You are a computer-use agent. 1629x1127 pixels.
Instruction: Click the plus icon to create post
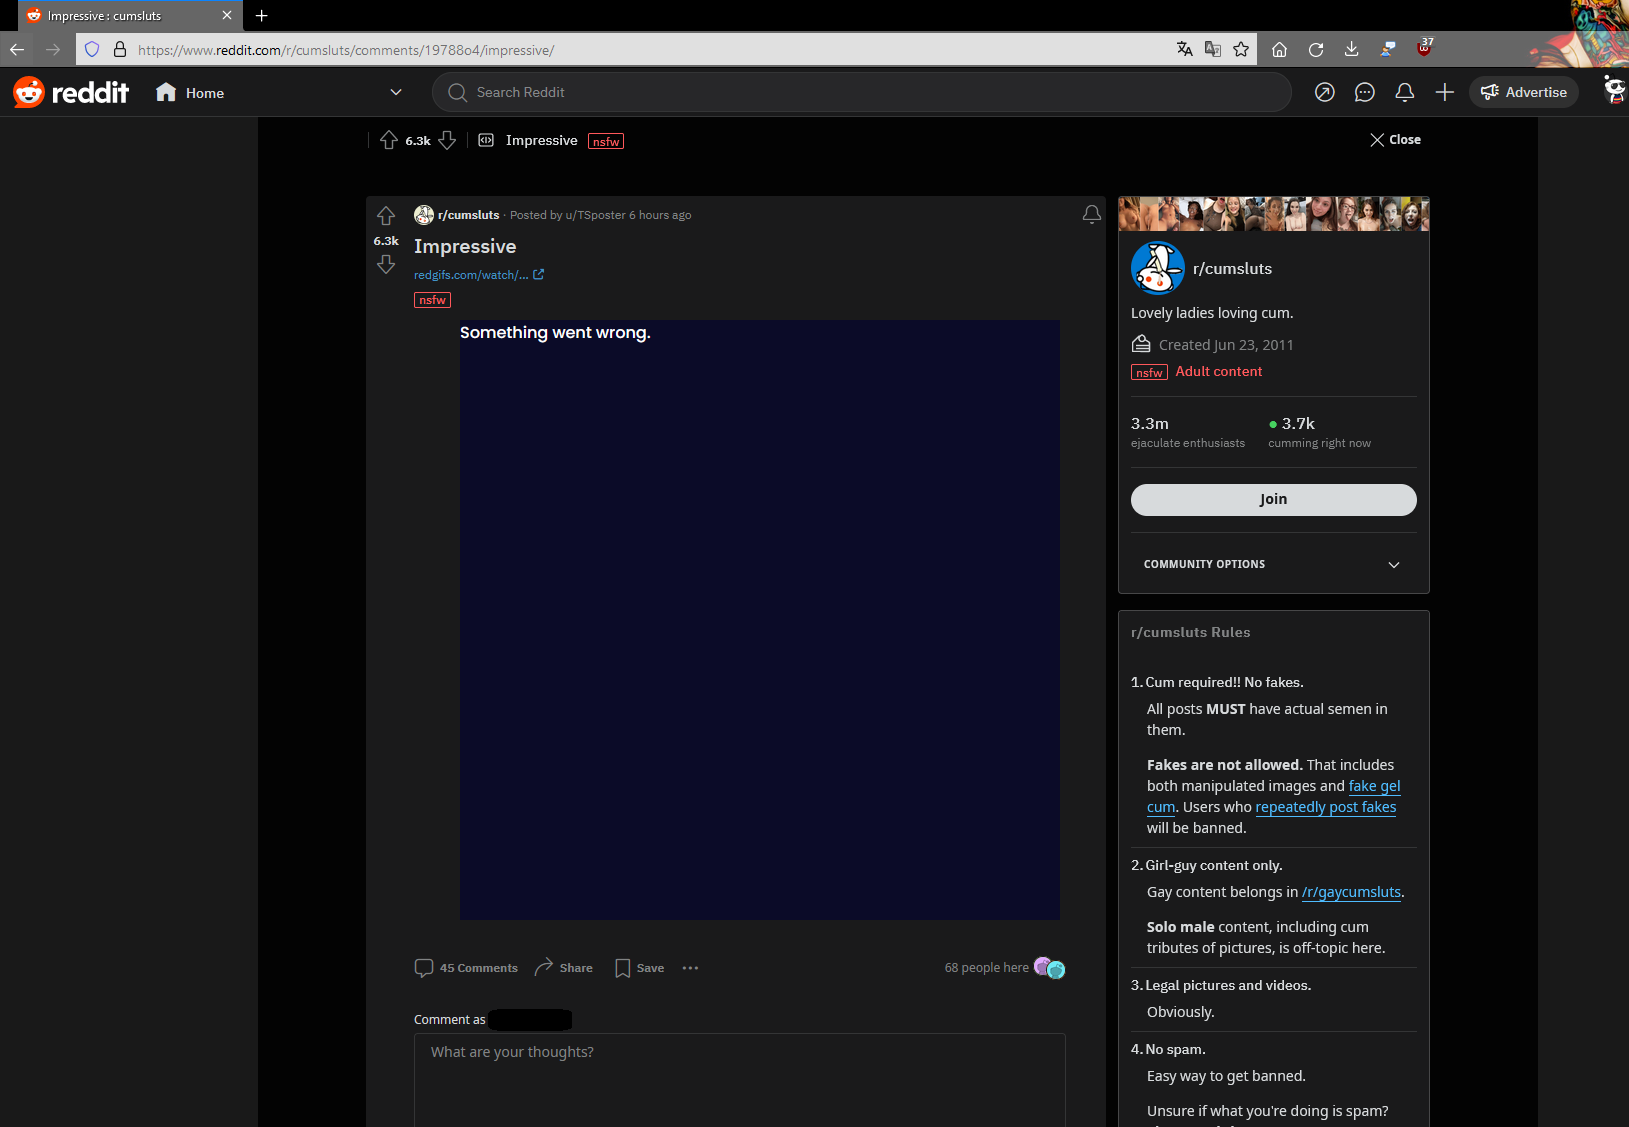tap(1444, 93)
